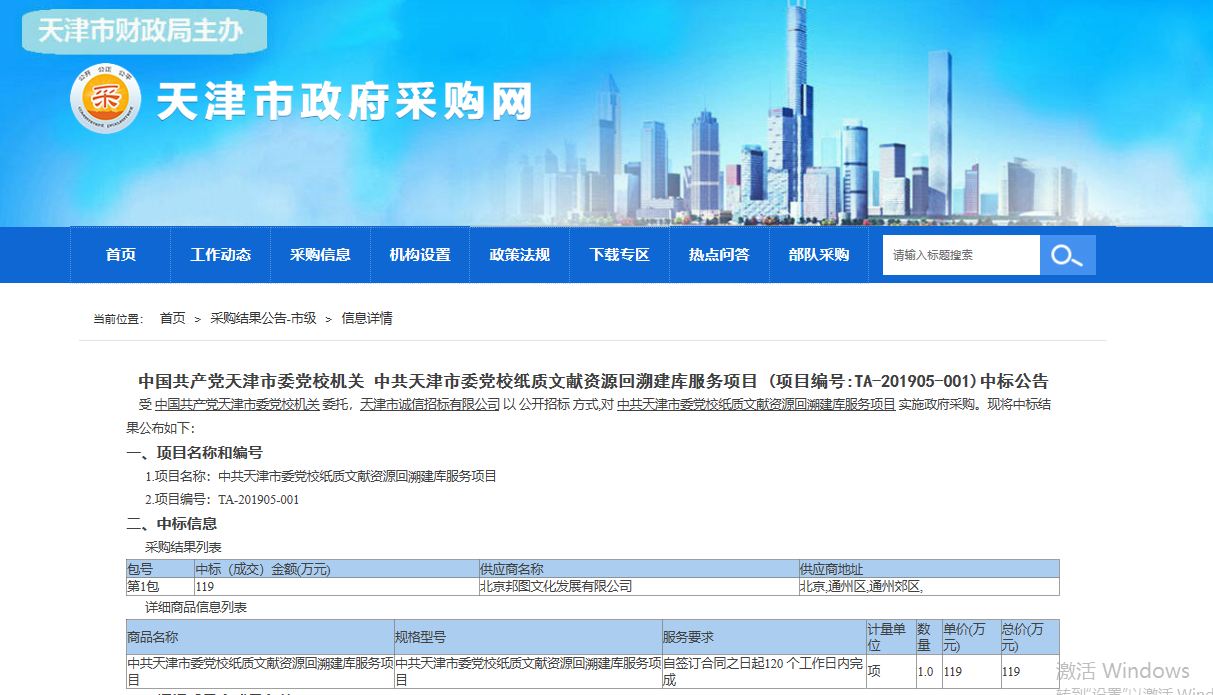
Task: Click the 自签订合同之日起120个工作日内完成 cell
Action: pos(763,671)
